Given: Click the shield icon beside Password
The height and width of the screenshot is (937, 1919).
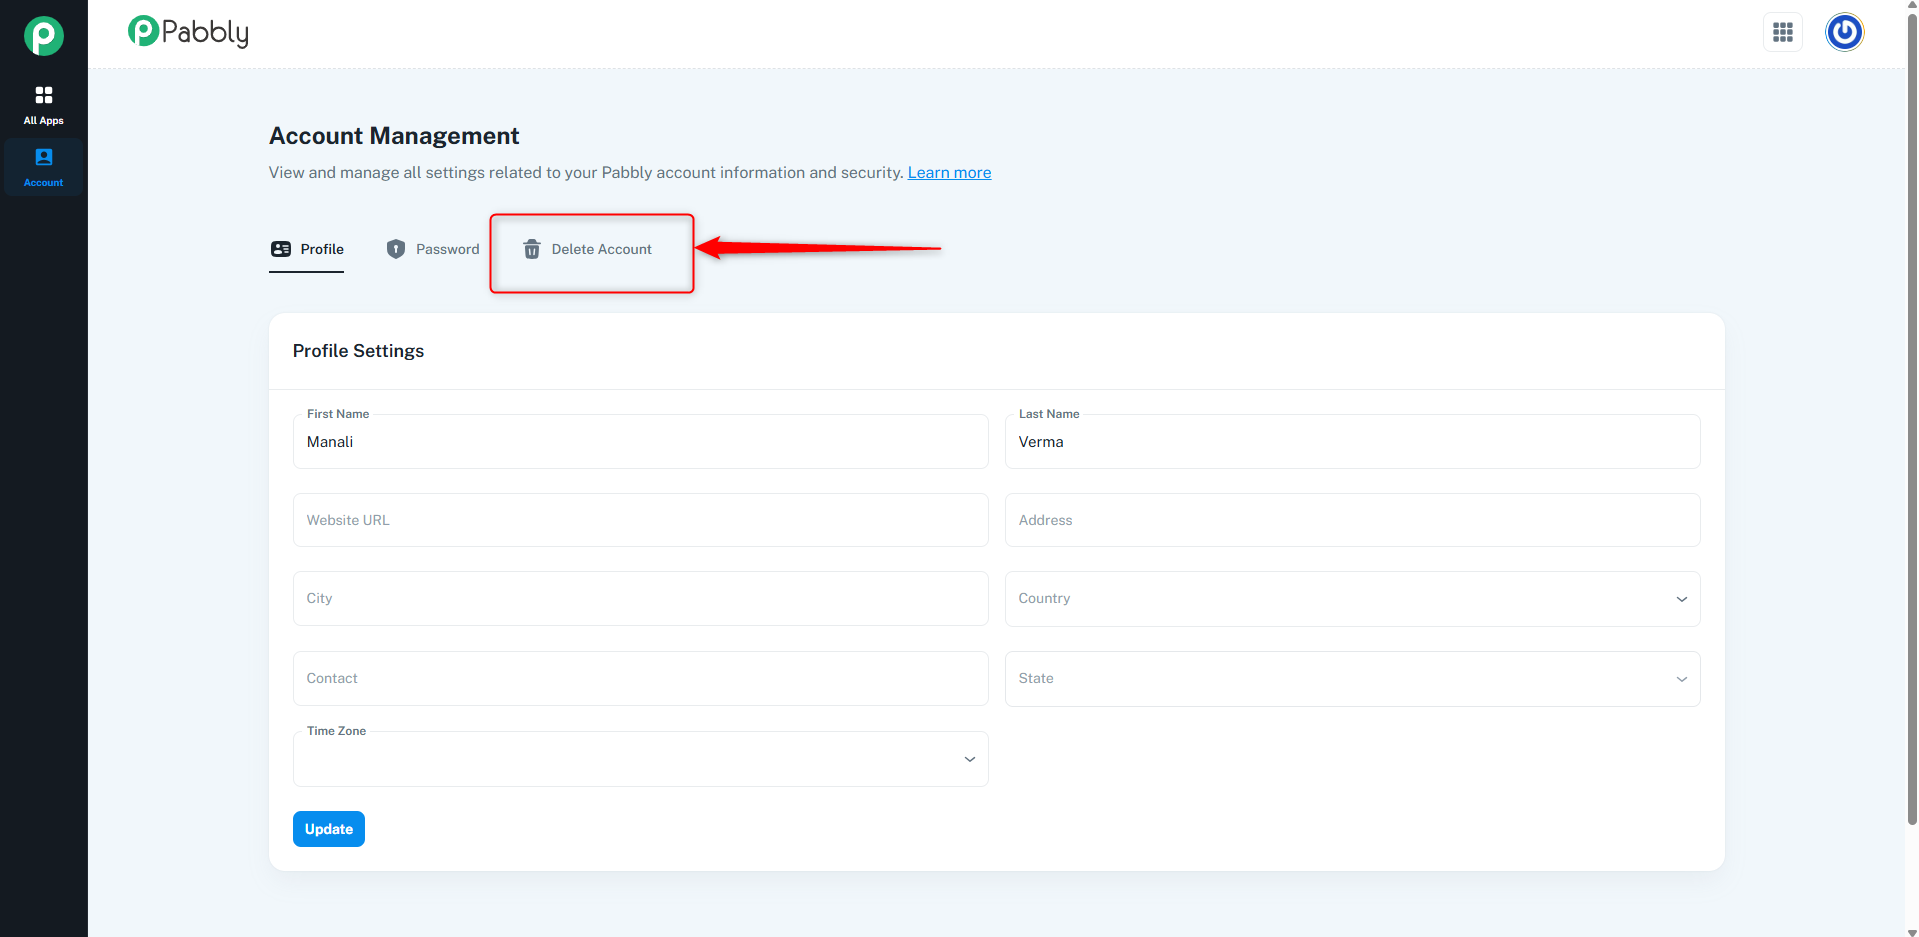Looking at the screenshot, I should [x=396, y=249].
